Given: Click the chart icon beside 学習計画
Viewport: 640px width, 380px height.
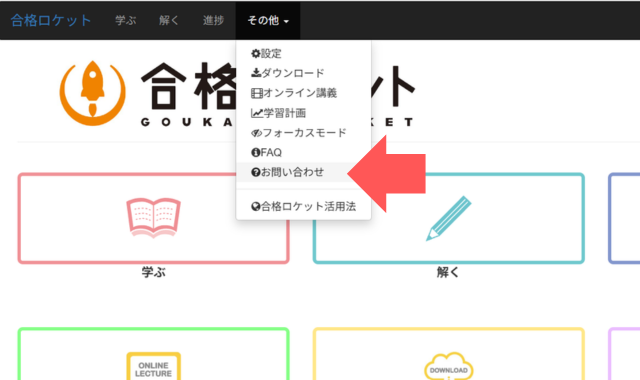Looking at the screenshot, I should [x=257, y=113].
